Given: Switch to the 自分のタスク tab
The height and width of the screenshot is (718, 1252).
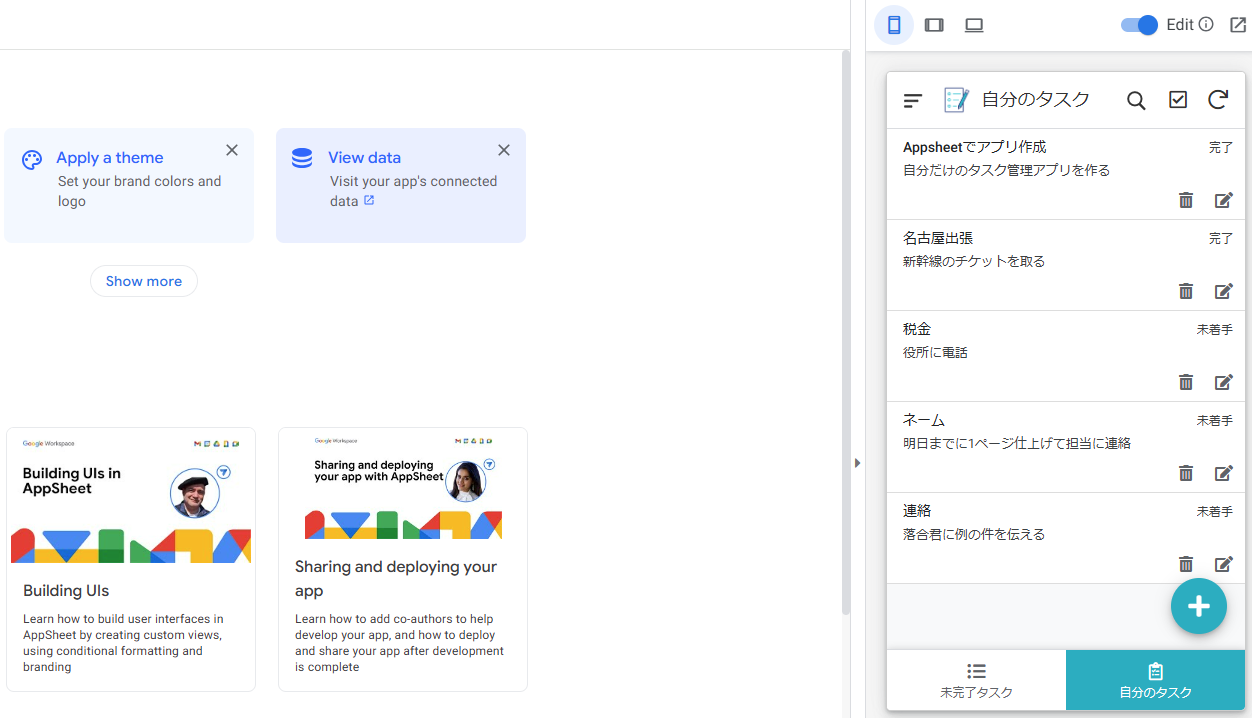Looking at the screenshot, I should (x=1155, y=680).
